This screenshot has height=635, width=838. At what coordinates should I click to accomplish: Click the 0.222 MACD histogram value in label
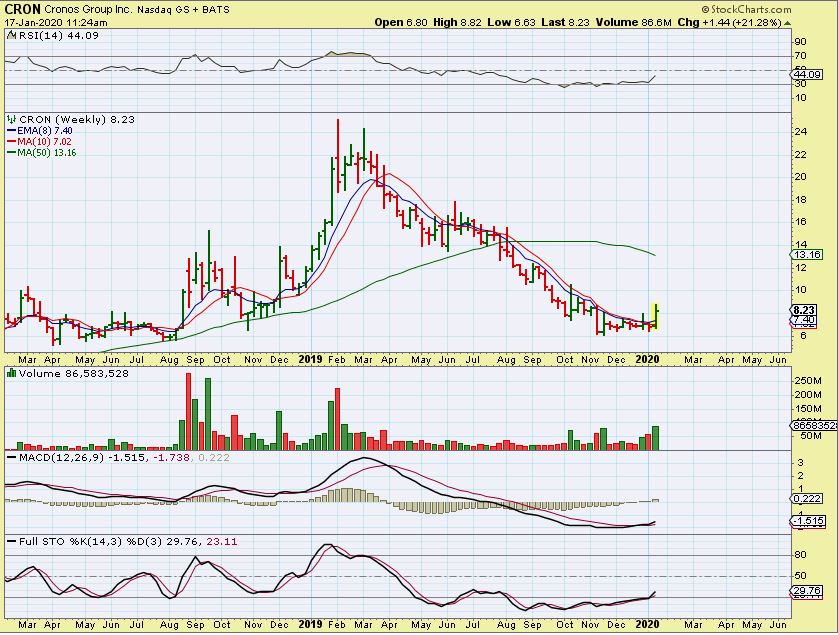214,458
